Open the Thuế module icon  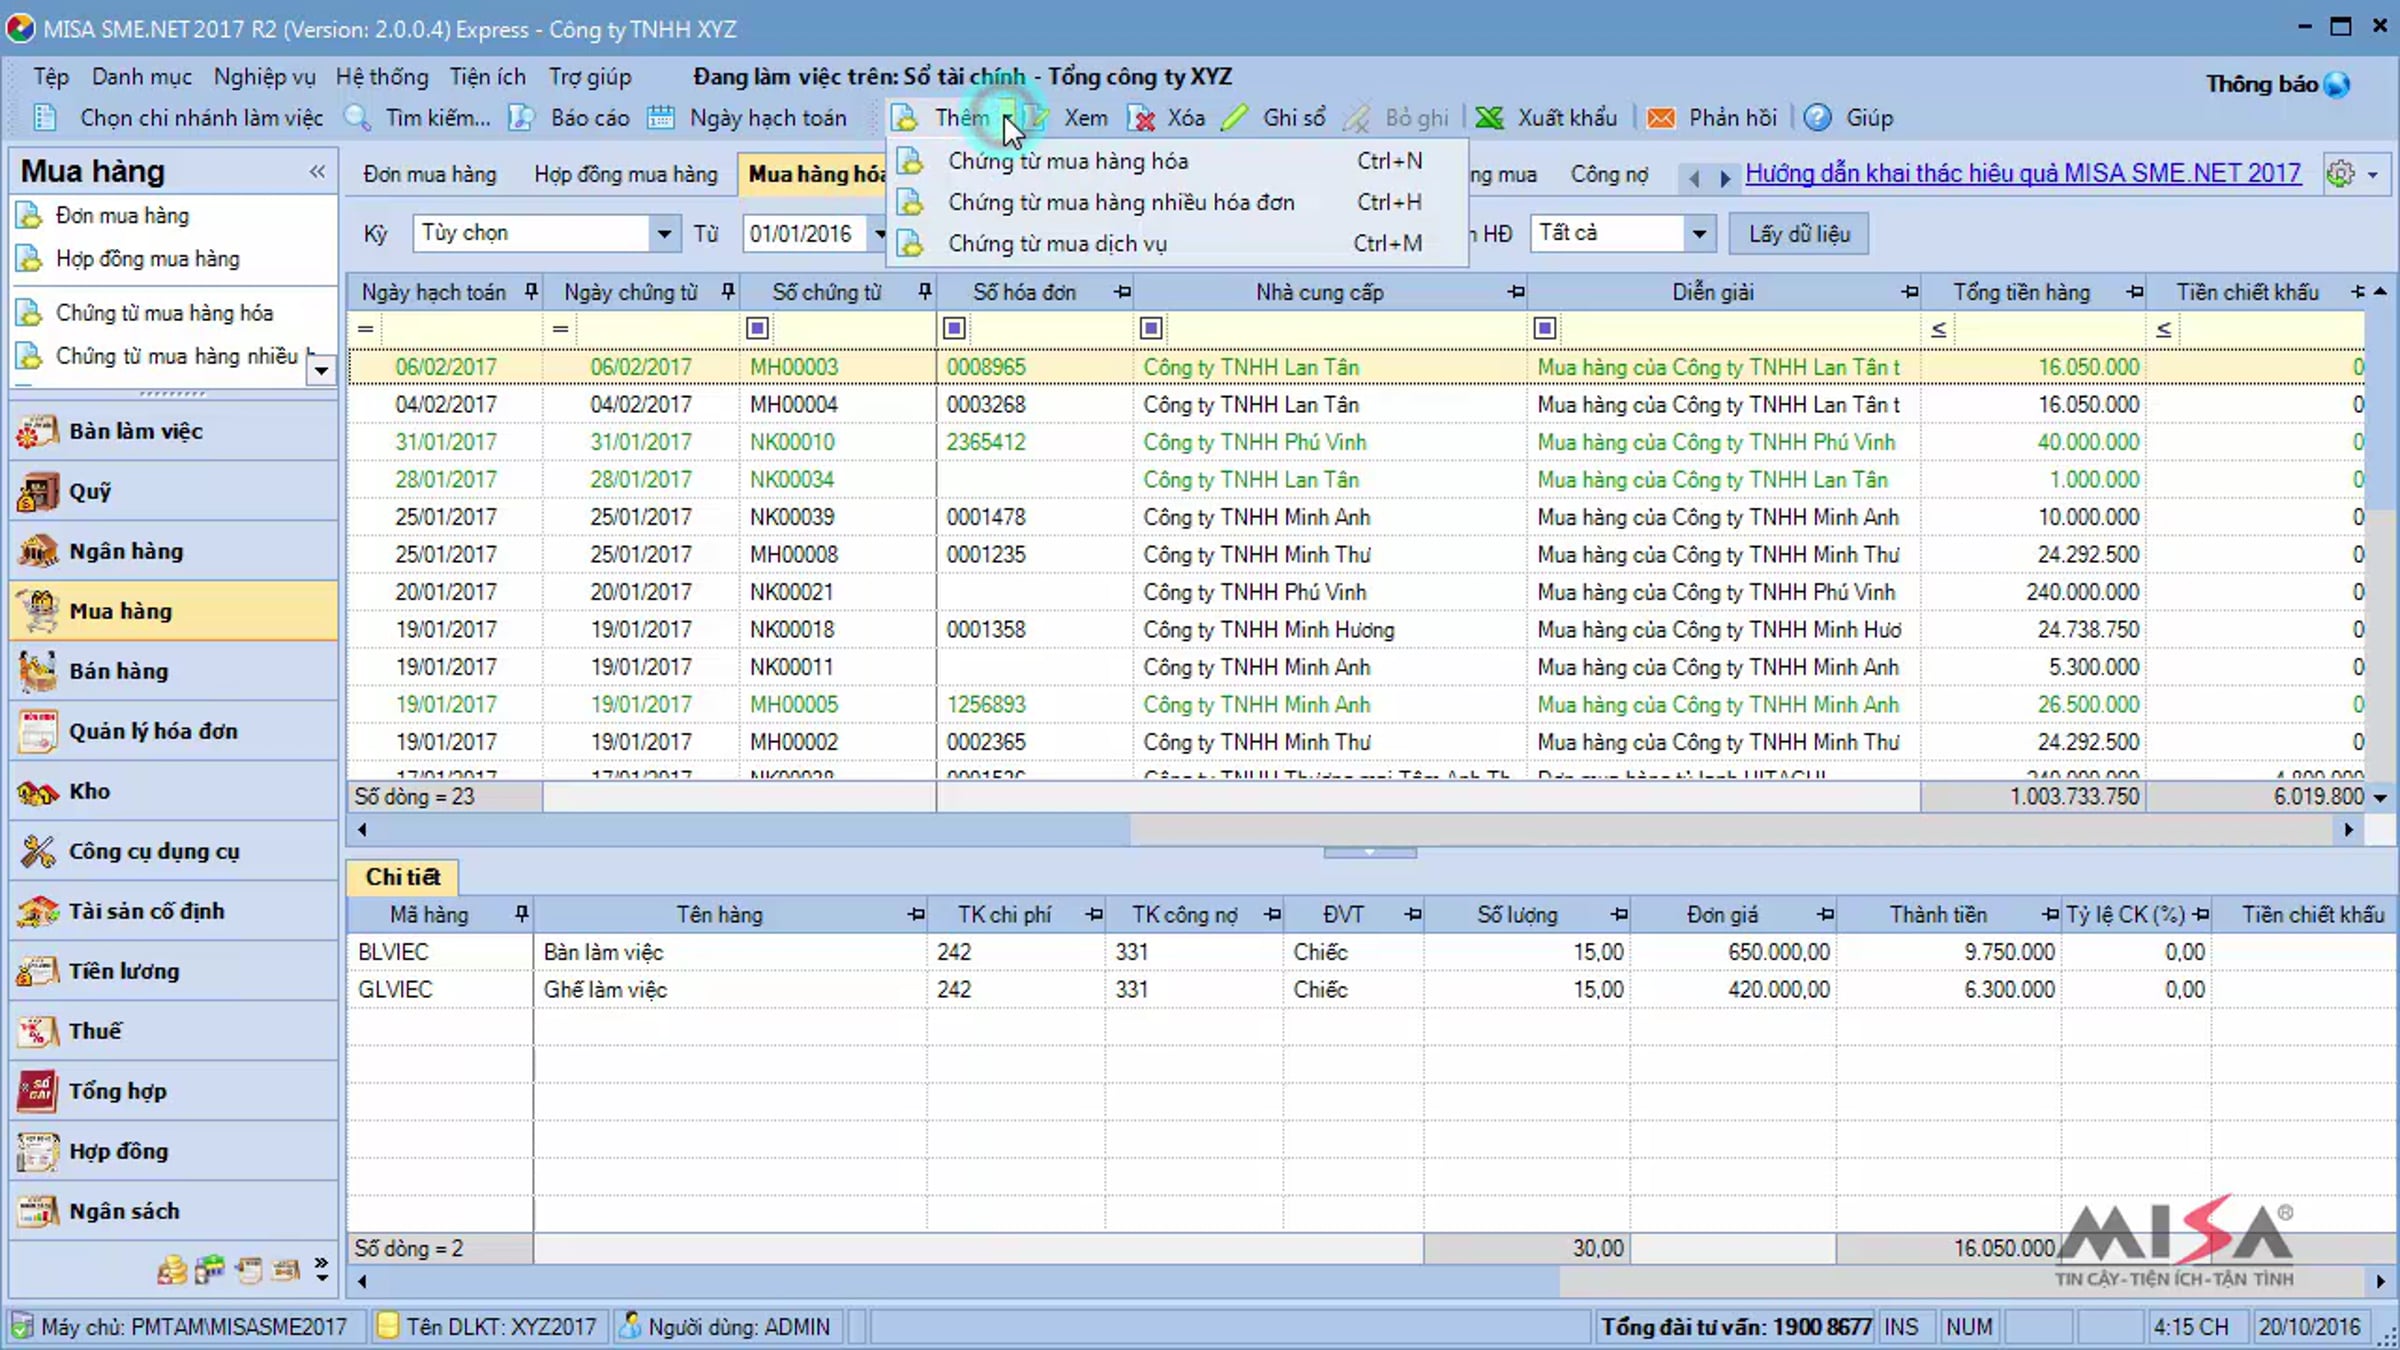(x=37, y=1032)
